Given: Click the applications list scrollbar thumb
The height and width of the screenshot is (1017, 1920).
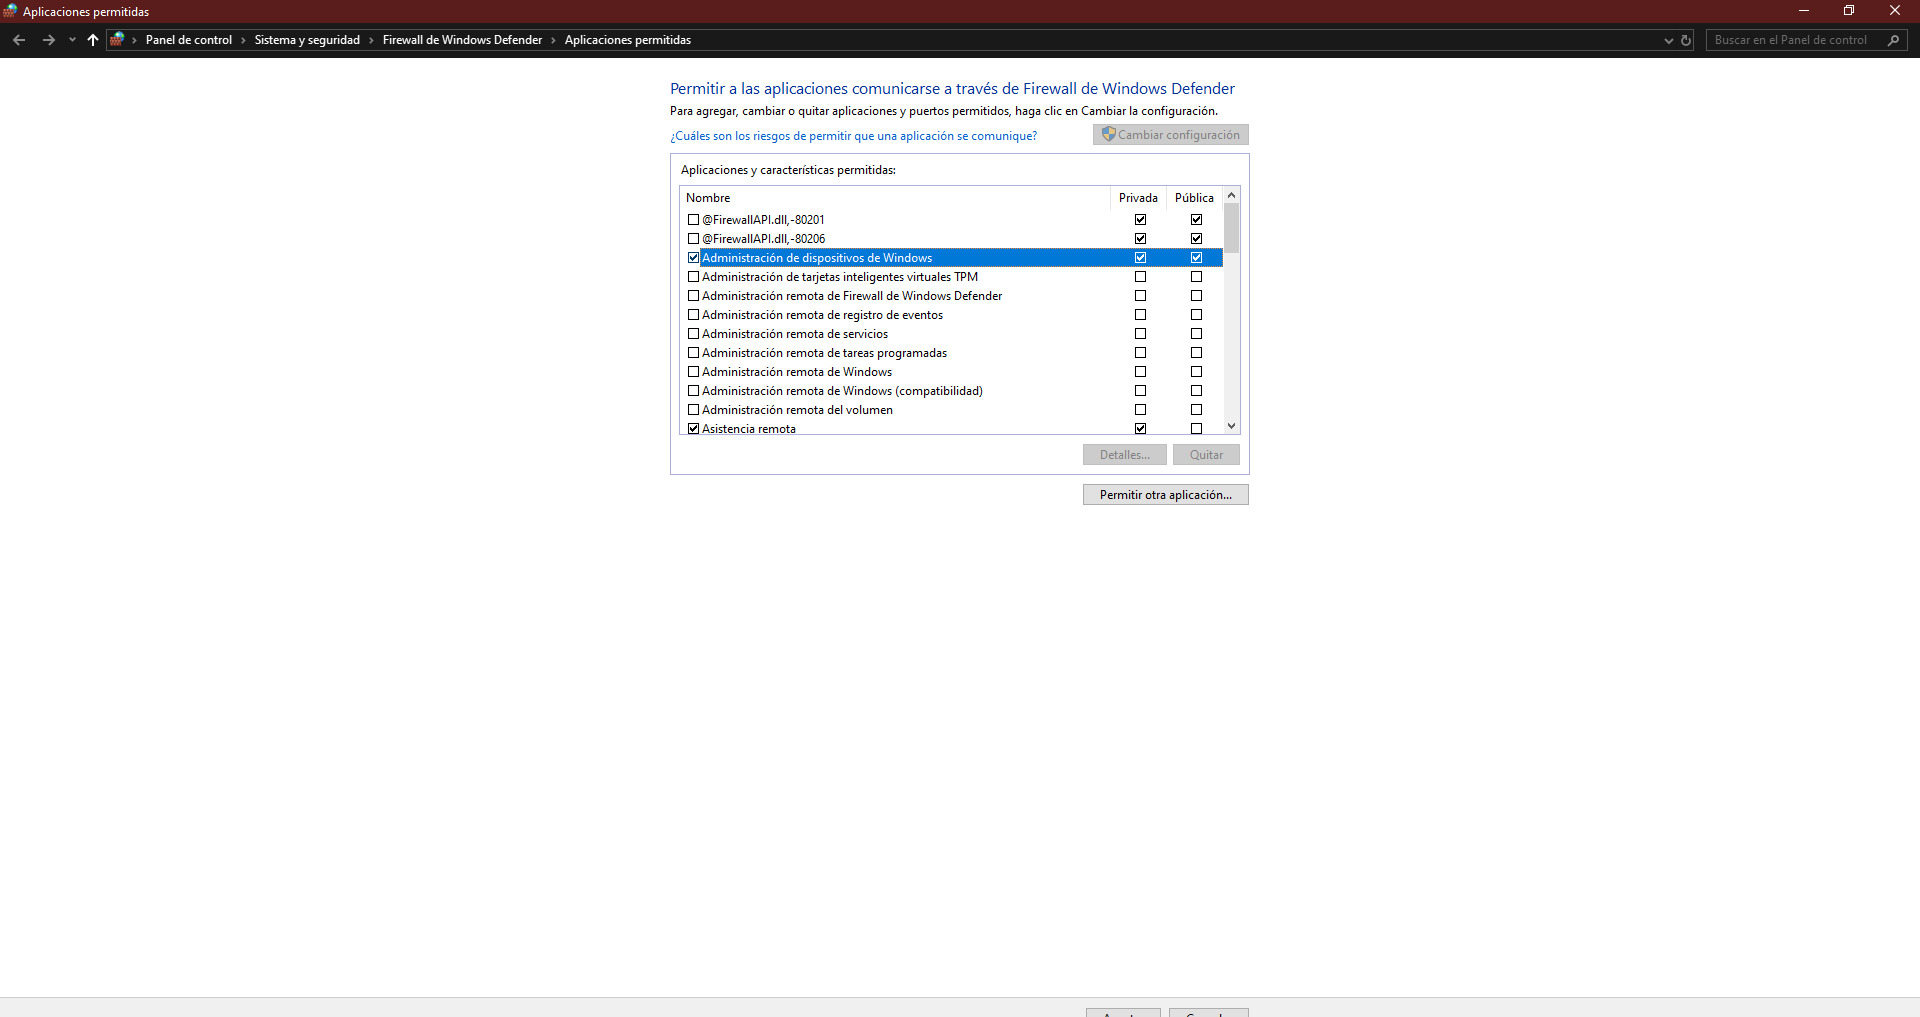Looking at the screenshot, I should tap(1231, 228).
